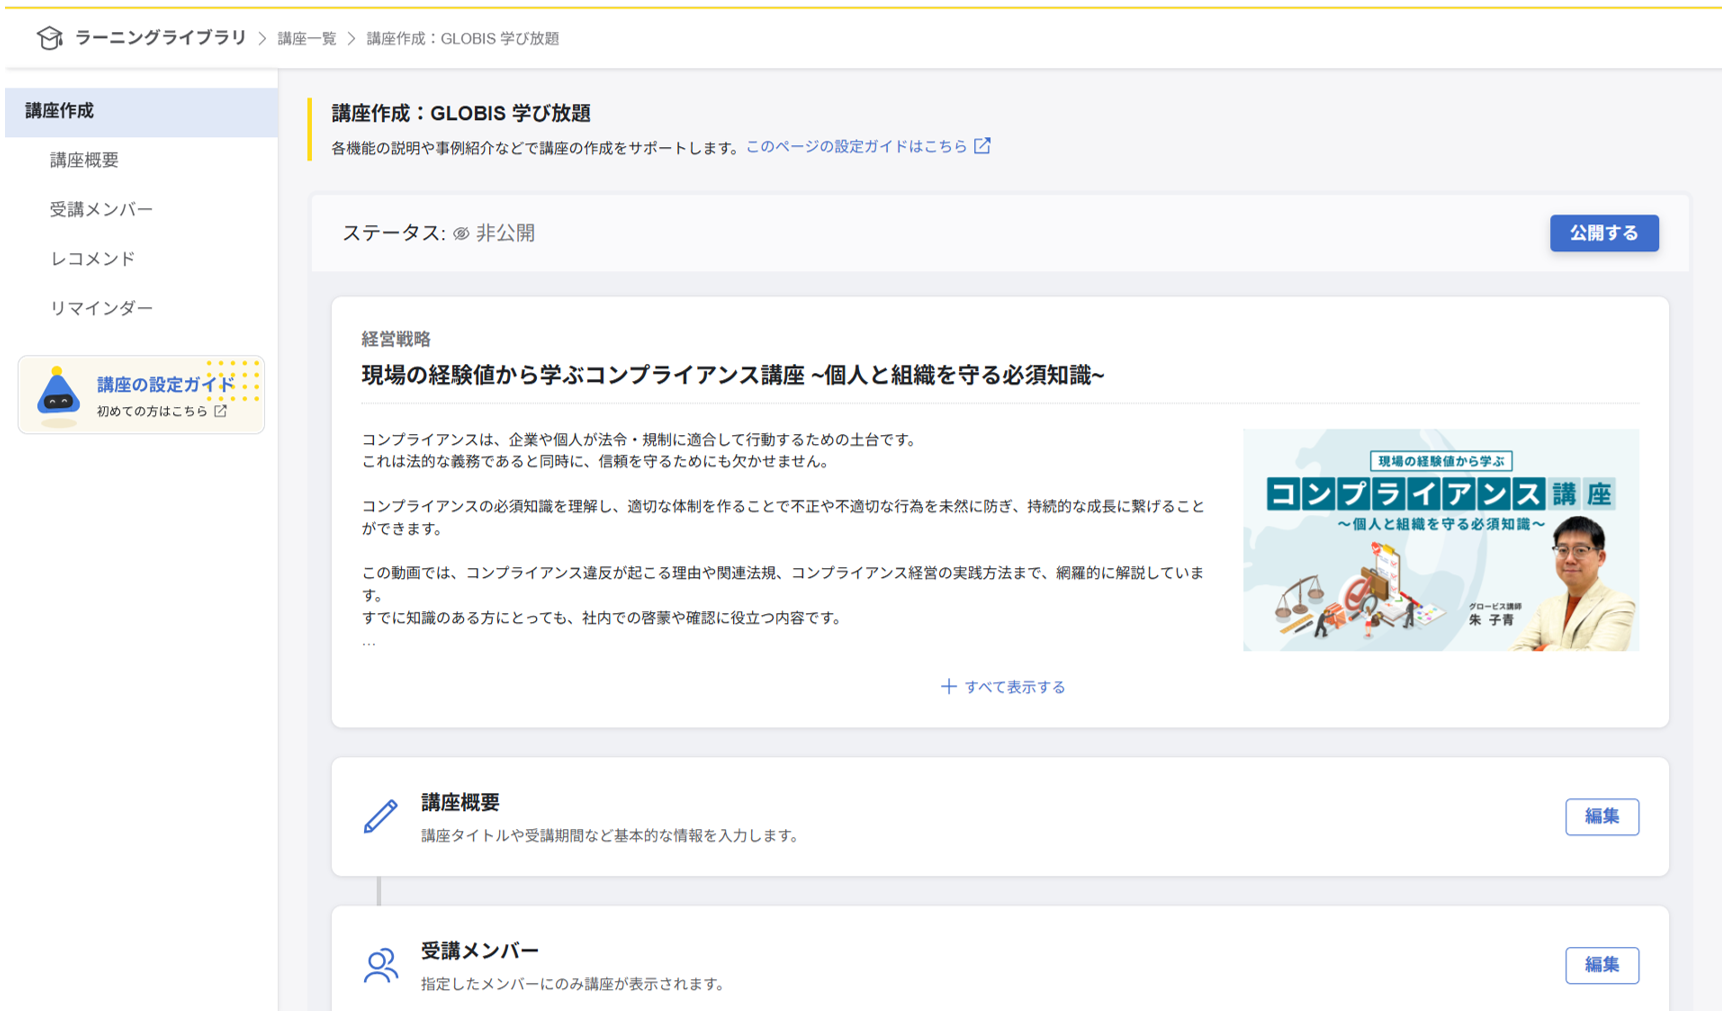This screenshot has width=1722, height=1011.
Task: Click the people icon beside 受講メンバー section
Action: tap(380, 965)
